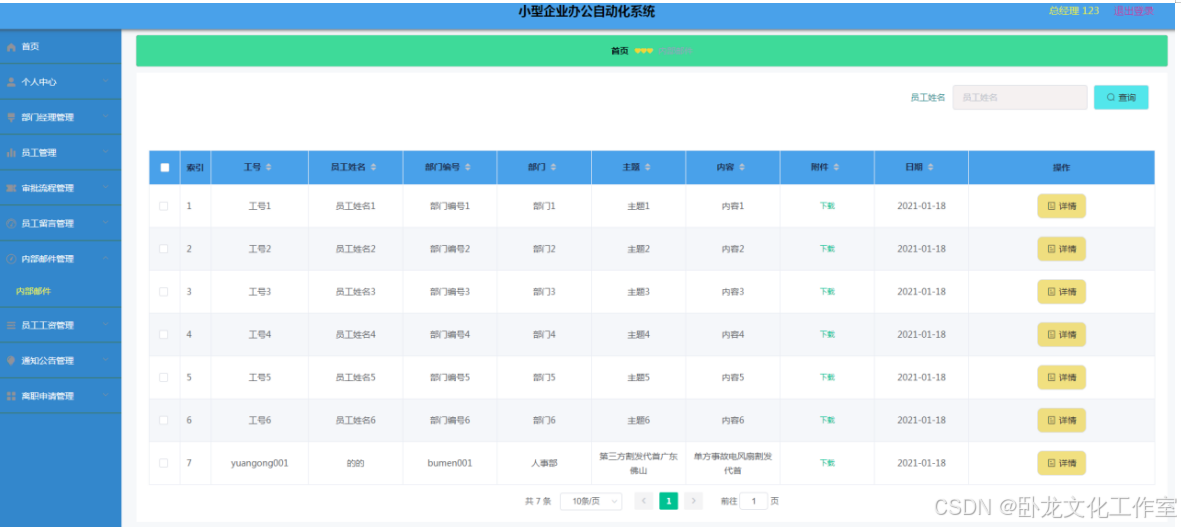The width and height of the screenshot is (1181, 527).
Task: Sort by 员工姓名 column arrows
Action: [x=373, y=167]
